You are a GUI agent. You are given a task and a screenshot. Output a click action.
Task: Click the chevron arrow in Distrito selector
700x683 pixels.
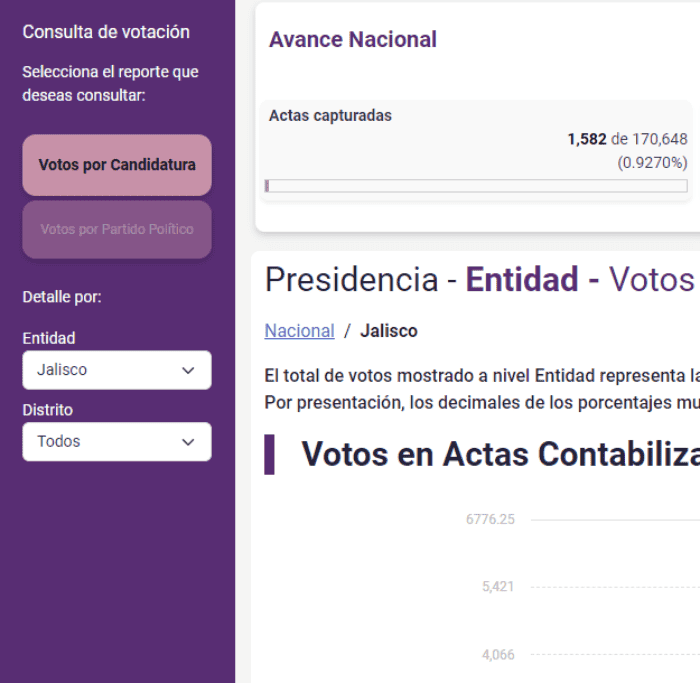pos(188,442)
